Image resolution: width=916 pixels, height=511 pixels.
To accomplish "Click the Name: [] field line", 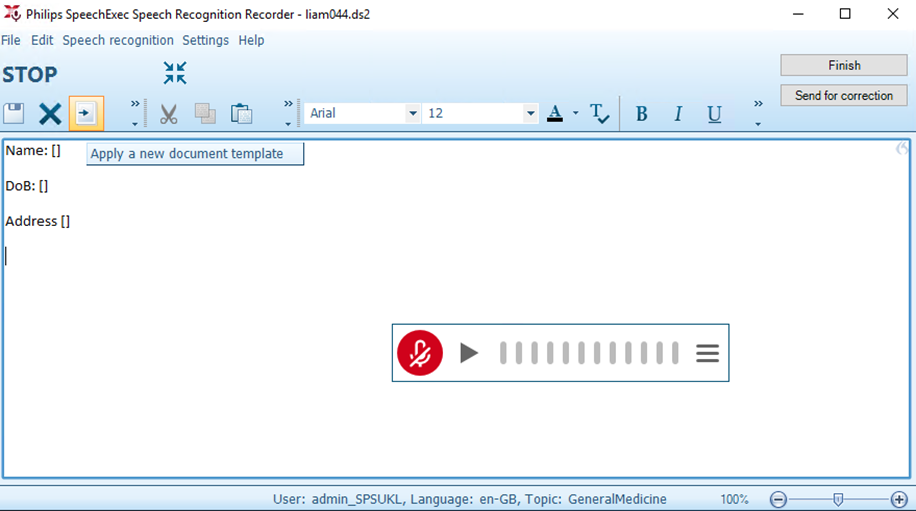I will [33, 151].
